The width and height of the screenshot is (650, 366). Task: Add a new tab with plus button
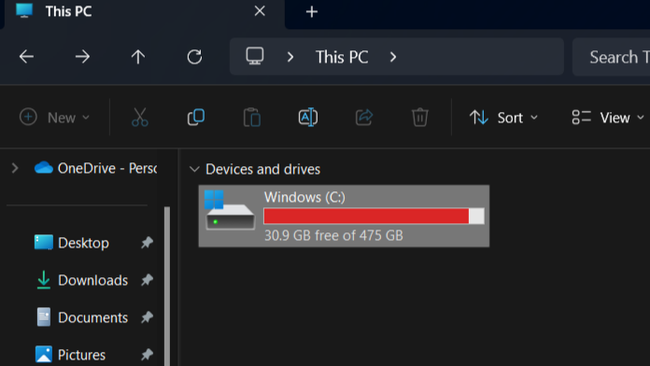point(312,12)
